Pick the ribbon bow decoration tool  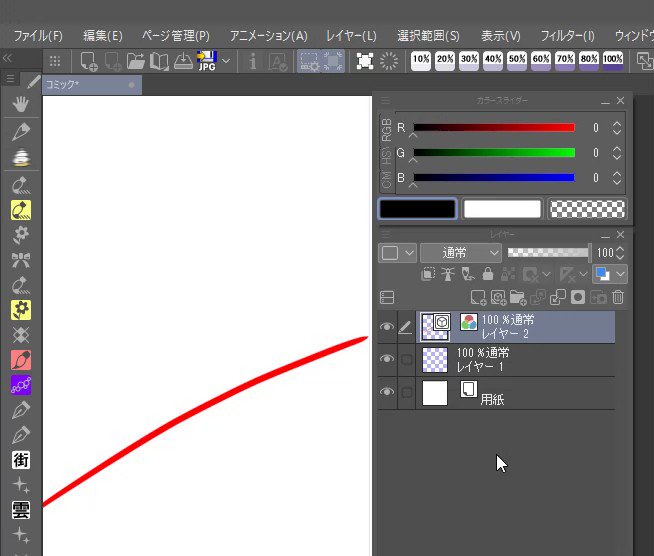click(x=20, y=260)
